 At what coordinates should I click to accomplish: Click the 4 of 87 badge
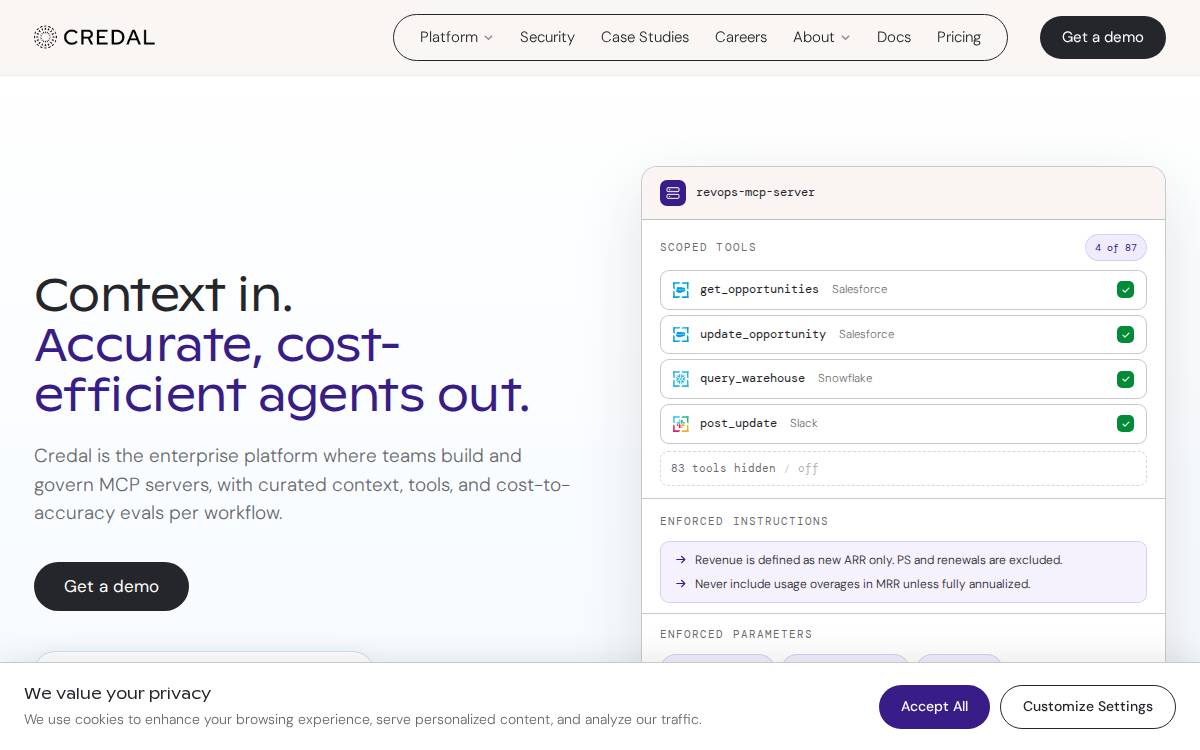coord(1116,248)
